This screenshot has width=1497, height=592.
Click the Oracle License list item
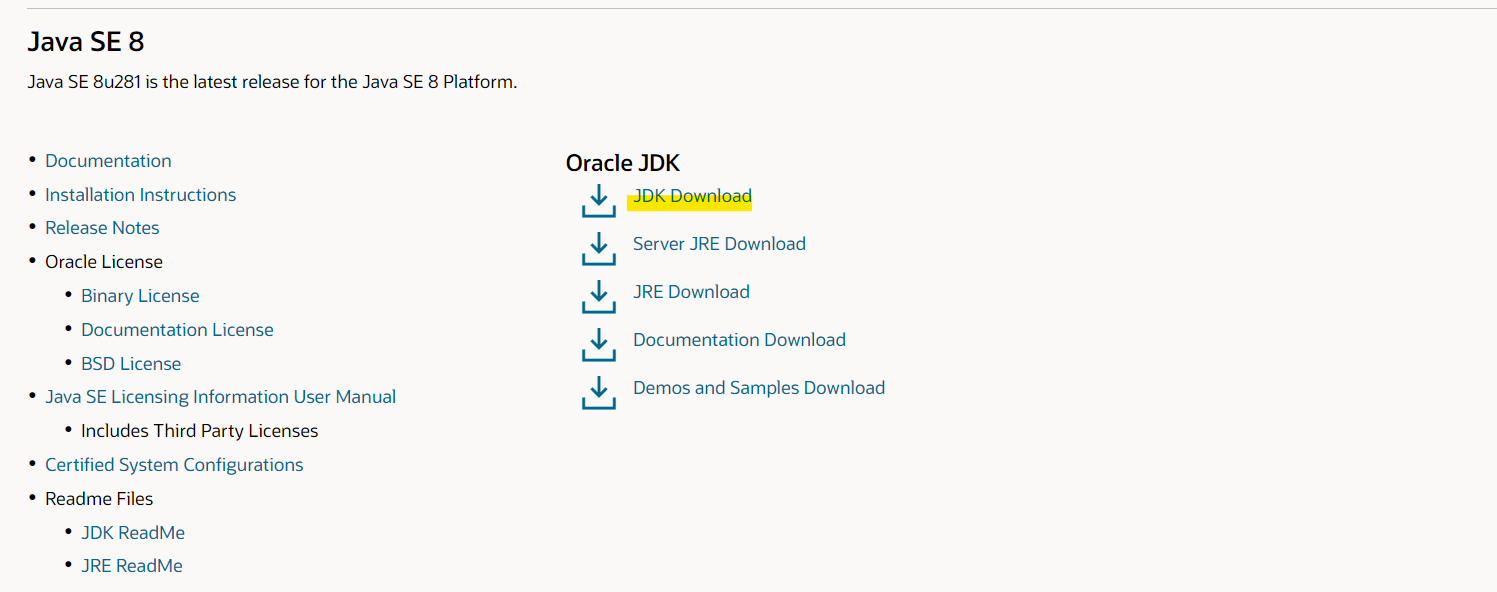click(104, 262)
